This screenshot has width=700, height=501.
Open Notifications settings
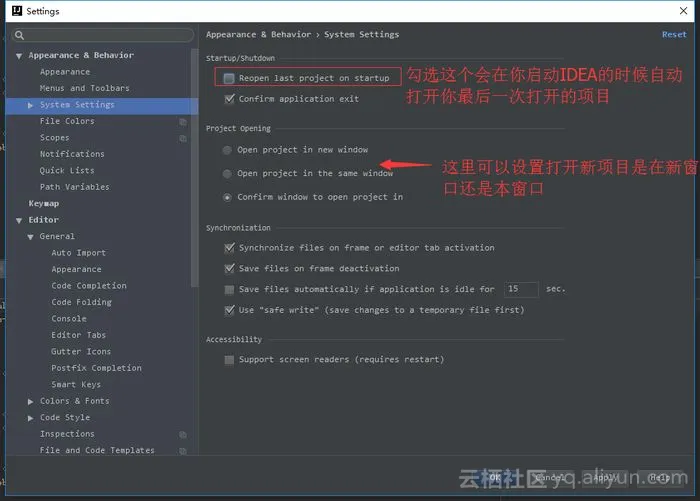click(x=72, y=154)
